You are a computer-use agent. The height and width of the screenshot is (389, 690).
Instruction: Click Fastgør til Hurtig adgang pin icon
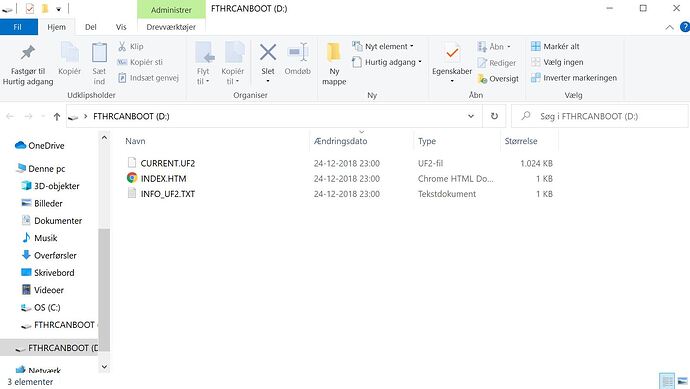click(28, 53)
